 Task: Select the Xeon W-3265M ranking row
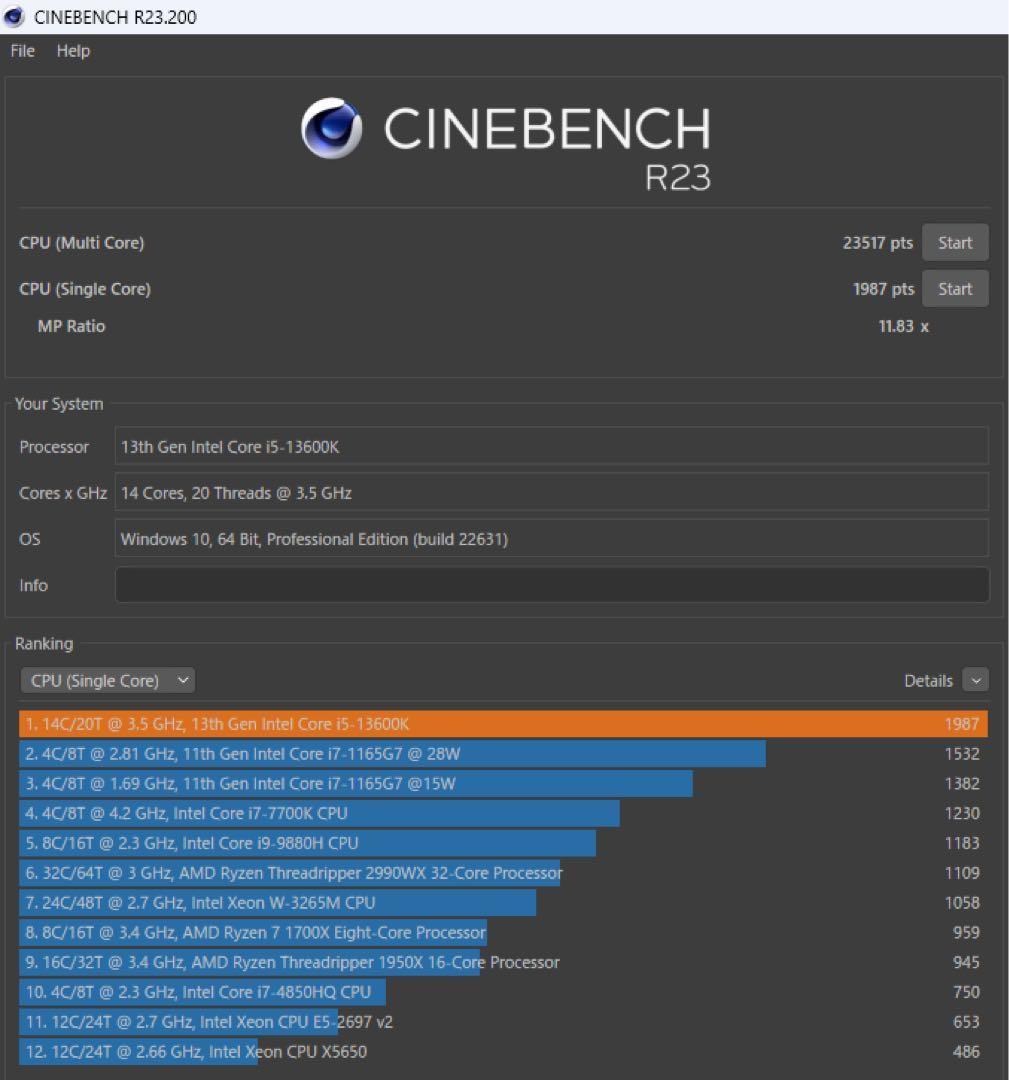point(277,903)
